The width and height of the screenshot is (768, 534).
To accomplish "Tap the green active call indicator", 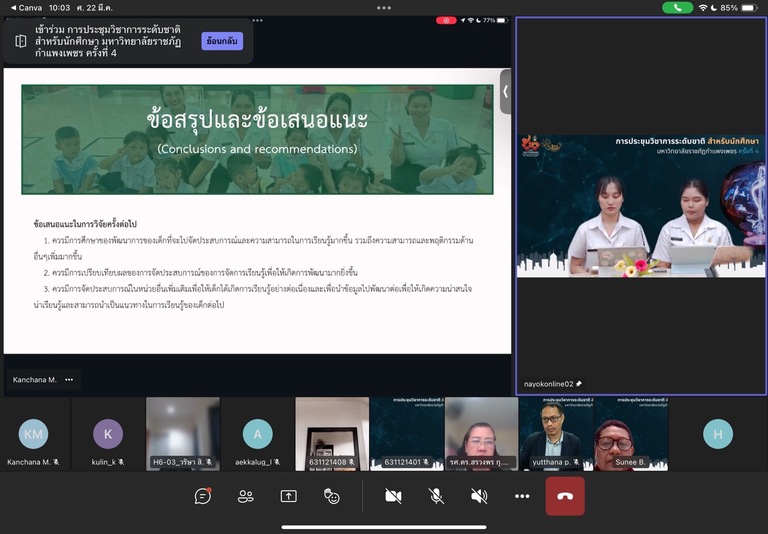I will pos(677,8).
